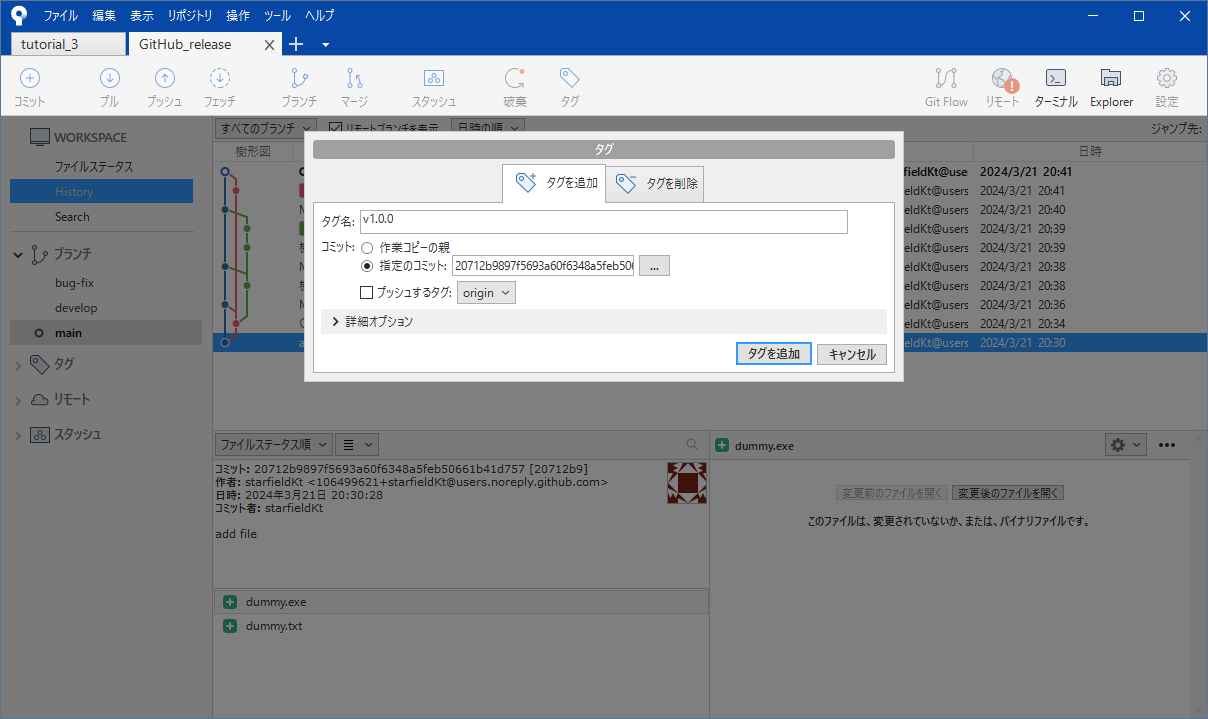Screen dimensions: 1208x719
Task: Click the Merge (マージ) toolbar icon
Action: pyautogui.click(x=354, y=78)
